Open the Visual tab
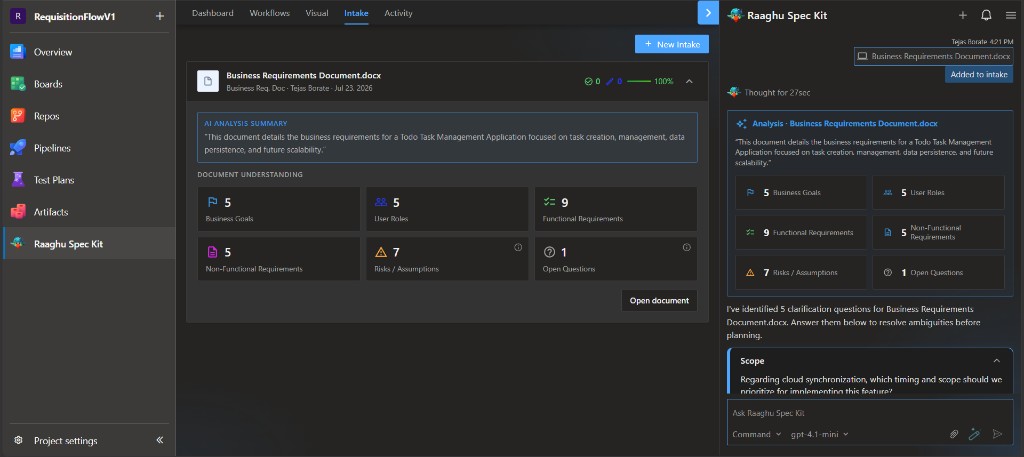Image resolution: width=1024 pixels, height=457 pixels. tap(317, 13)
